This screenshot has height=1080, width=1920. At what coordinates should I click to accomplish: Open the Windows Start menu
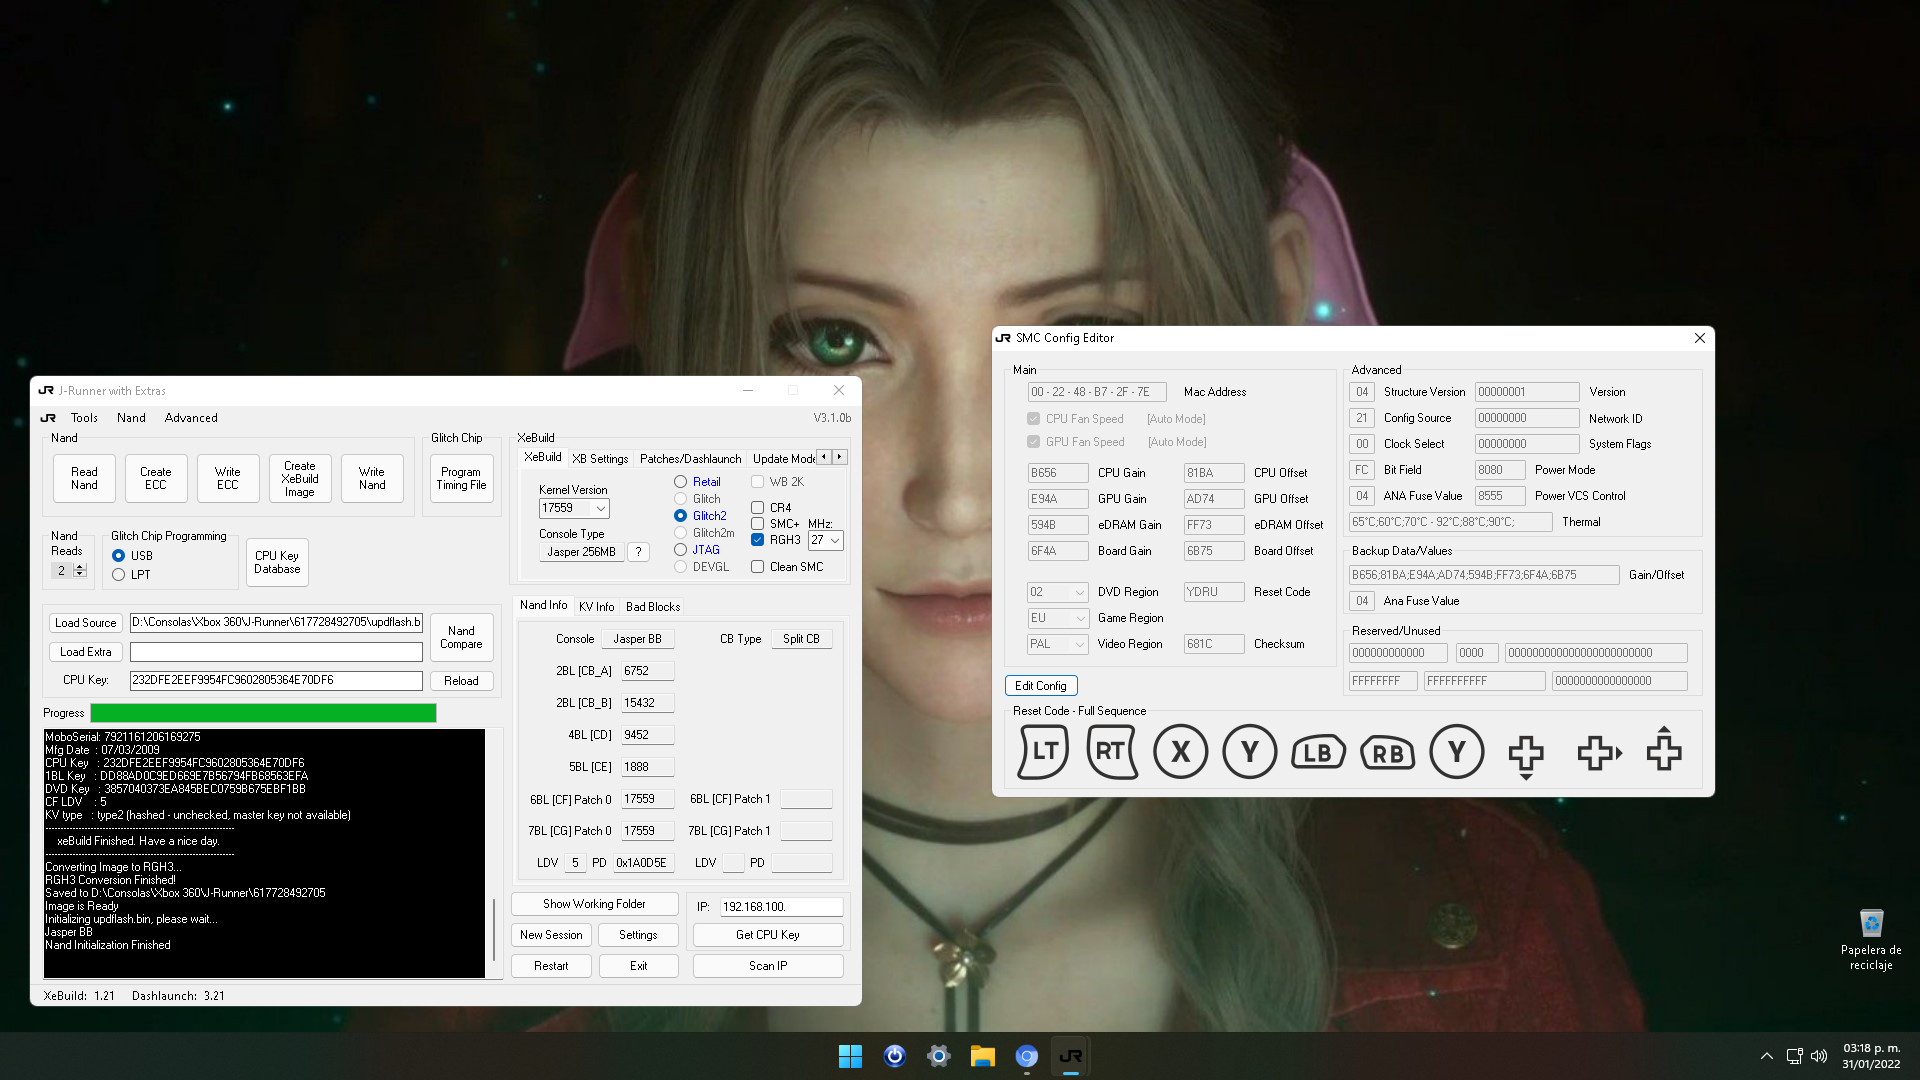pyautogui.click(x=850, y=1056)
